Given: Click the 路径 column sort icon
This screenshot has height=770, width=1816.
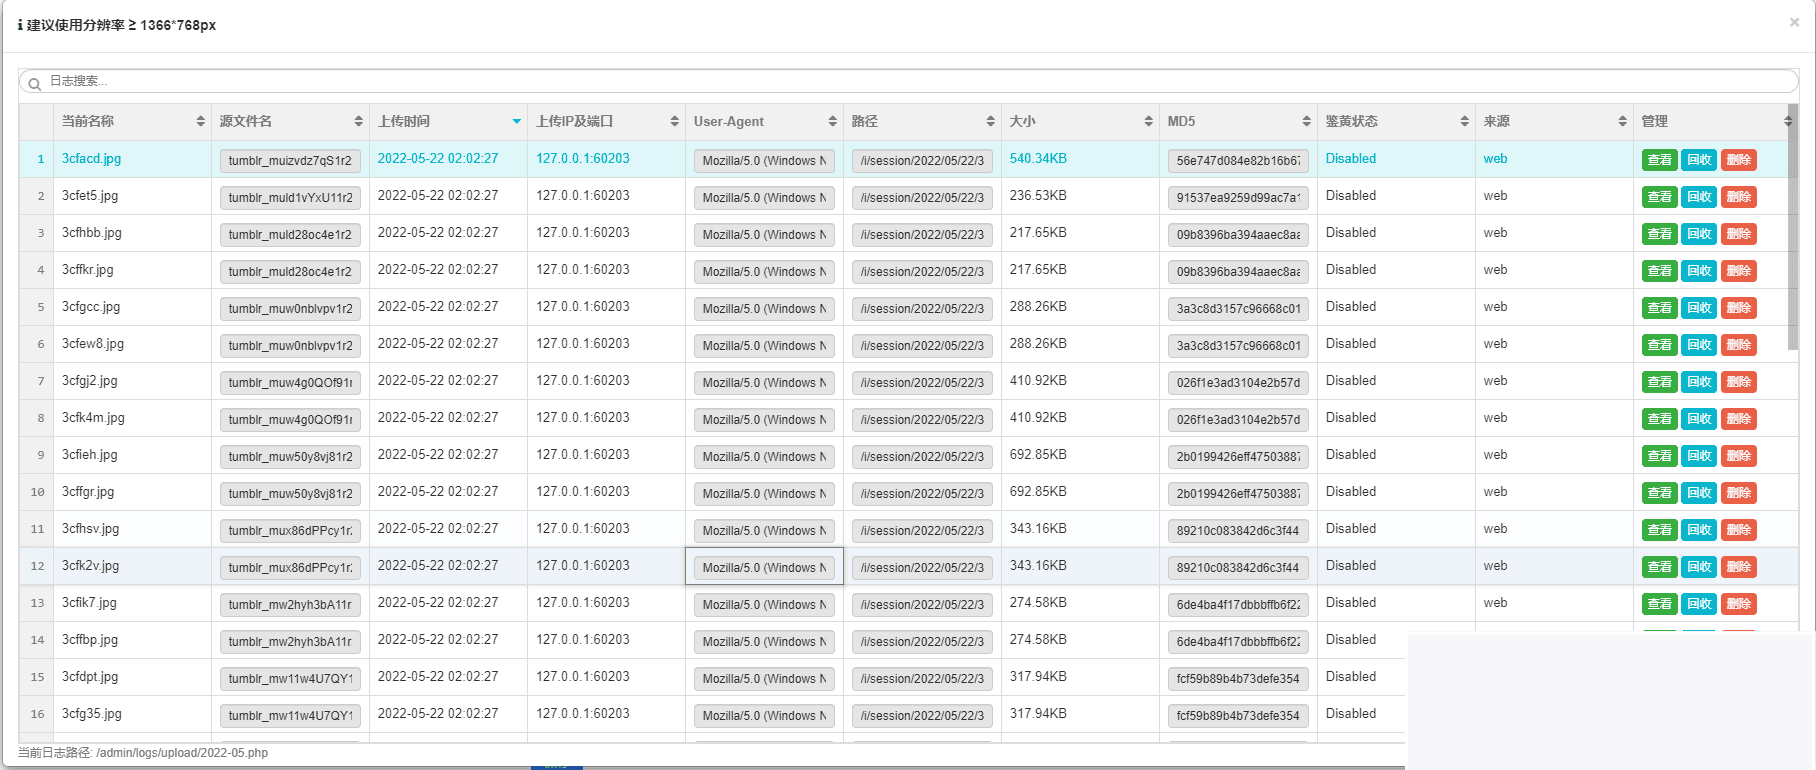Looking at the screenshot, I should pos(990,121).
